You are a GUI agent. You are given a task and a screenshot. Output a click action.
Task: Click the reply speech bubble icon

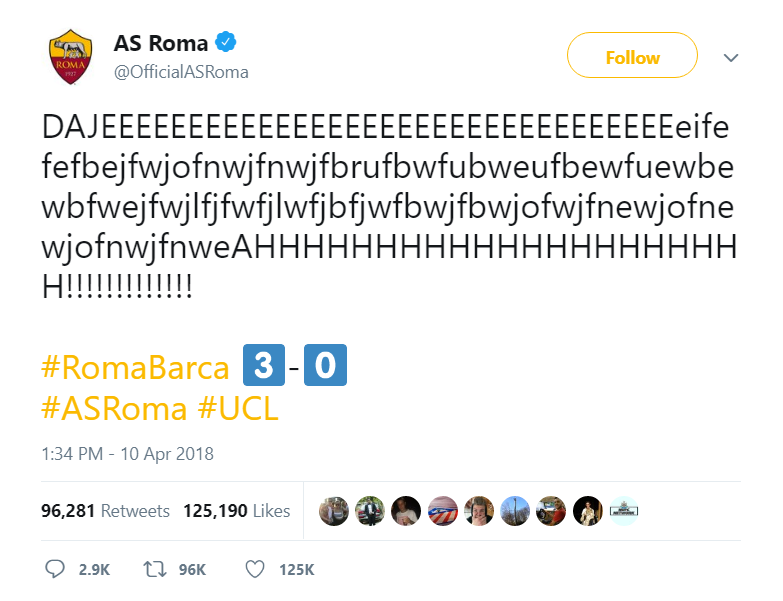click(57, 569)
